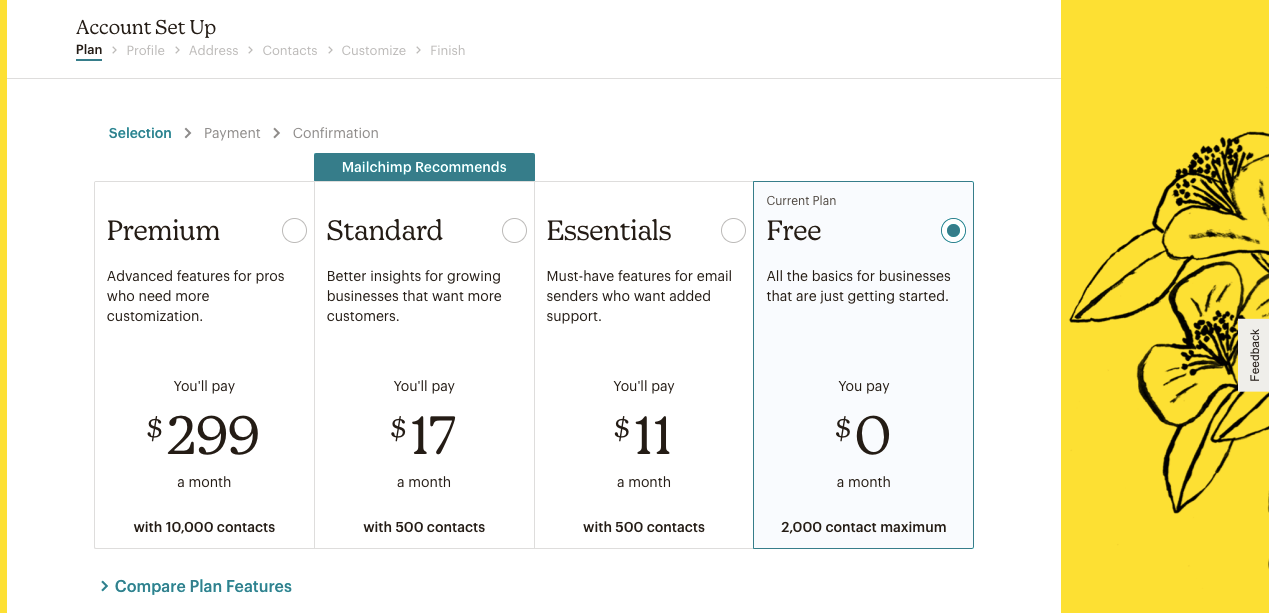Viewport: 1269px width, 613px height.
Task: Click the Selection step link
Action: 139,133
